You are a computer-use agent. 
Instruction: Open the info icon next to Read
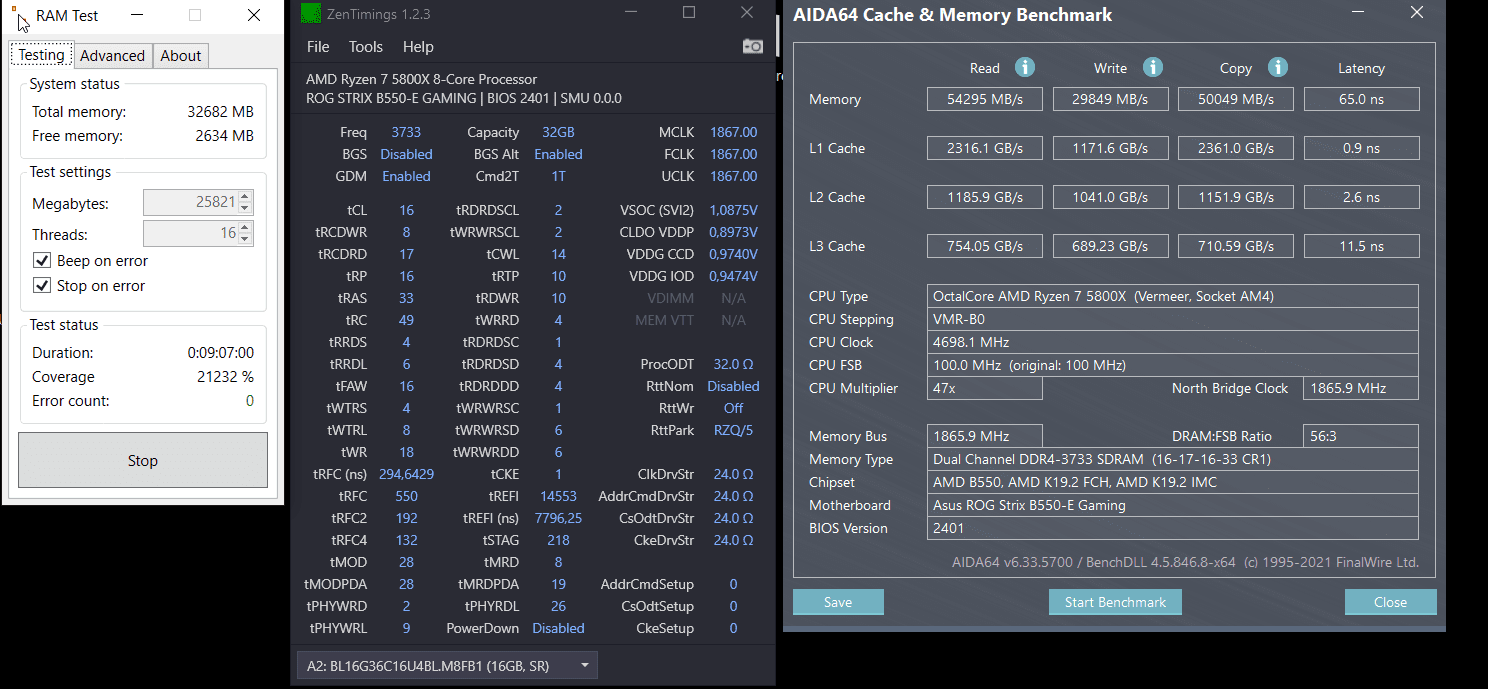[x=1024, y=67]
